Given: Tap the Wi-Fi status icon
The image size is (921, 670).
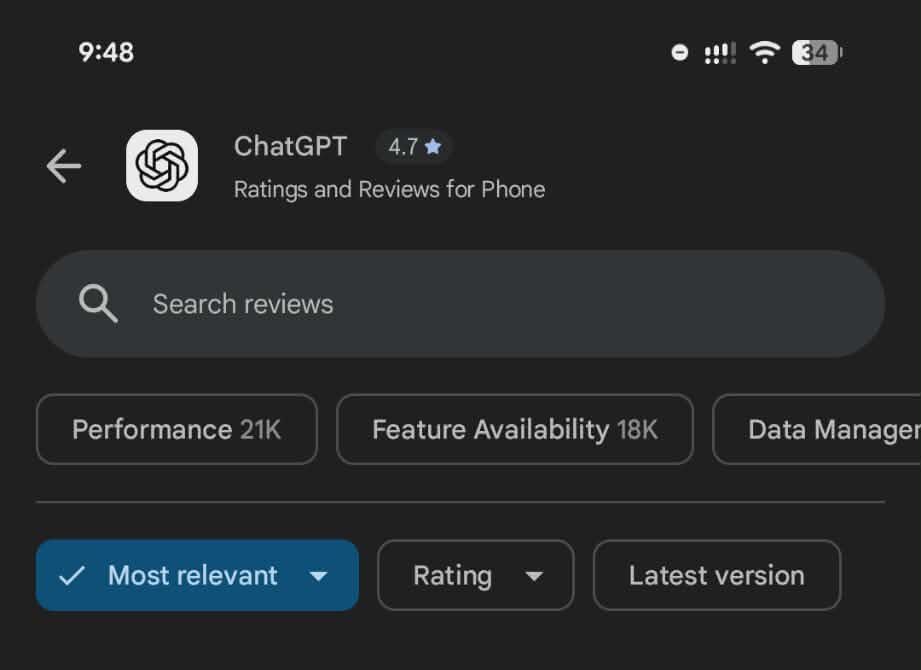Looking at the screenshot, I should coord(765,53).
